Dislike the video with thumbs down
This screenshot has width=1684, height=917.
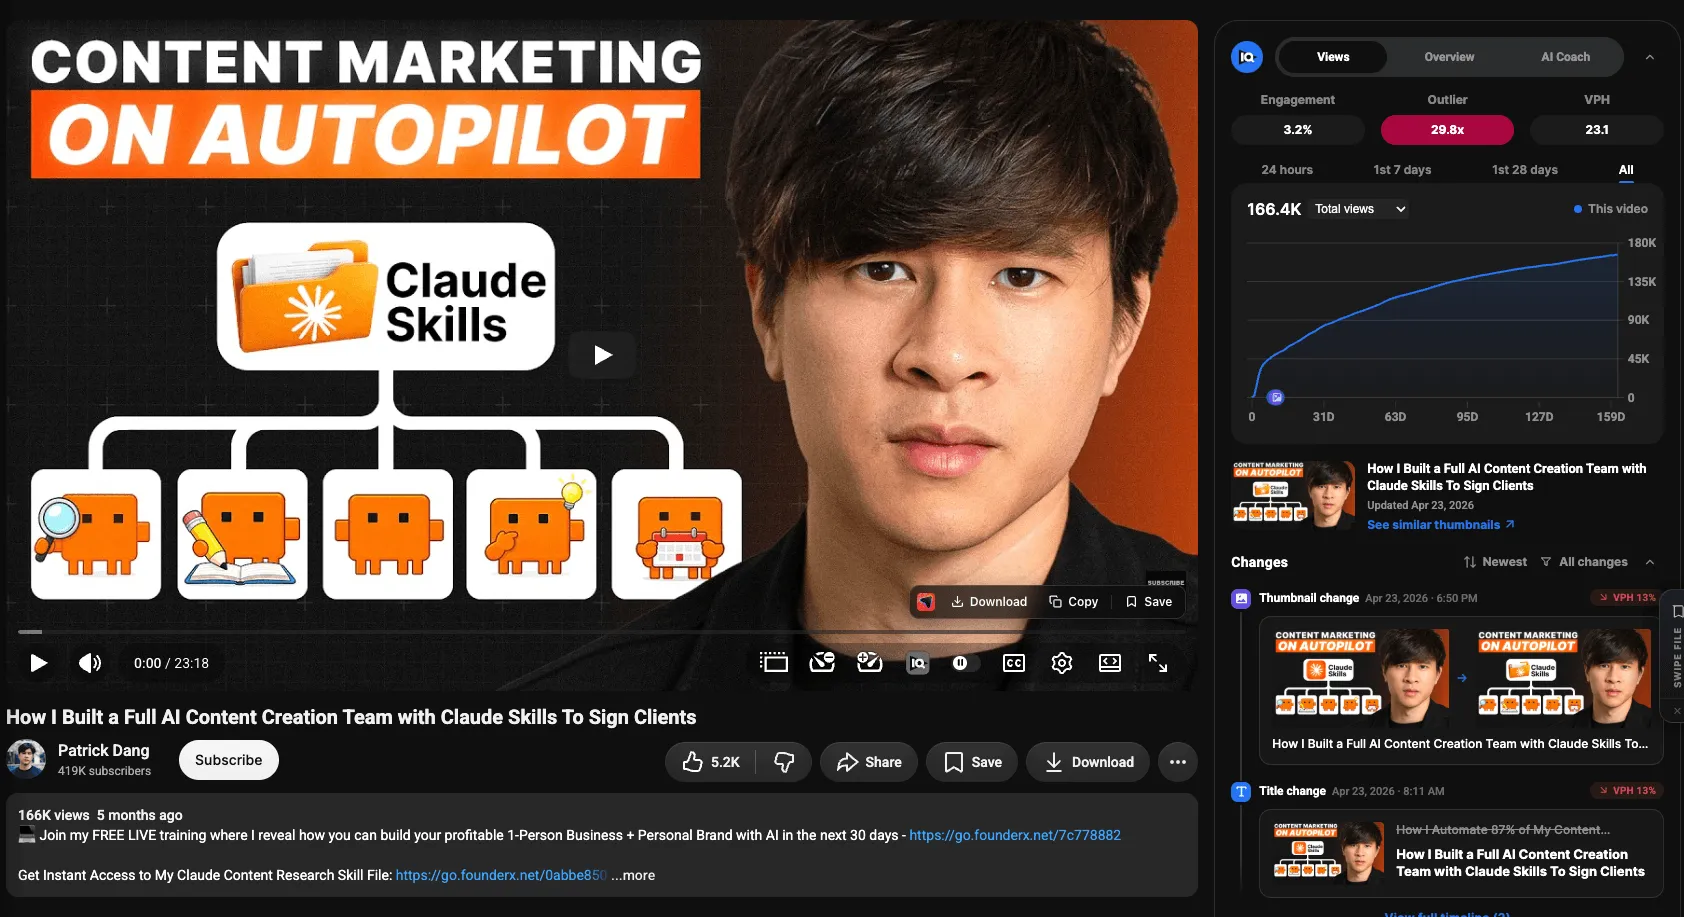click(x=784, y=762)
